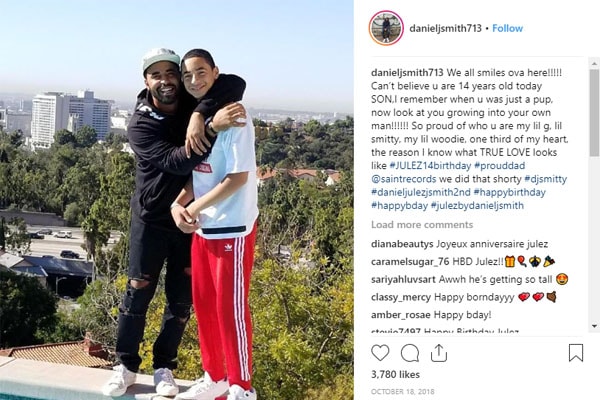Screen dimensions: 600x400
Task: Open the #JULEZ14birthday hashtag
Action: click(430, 166)
